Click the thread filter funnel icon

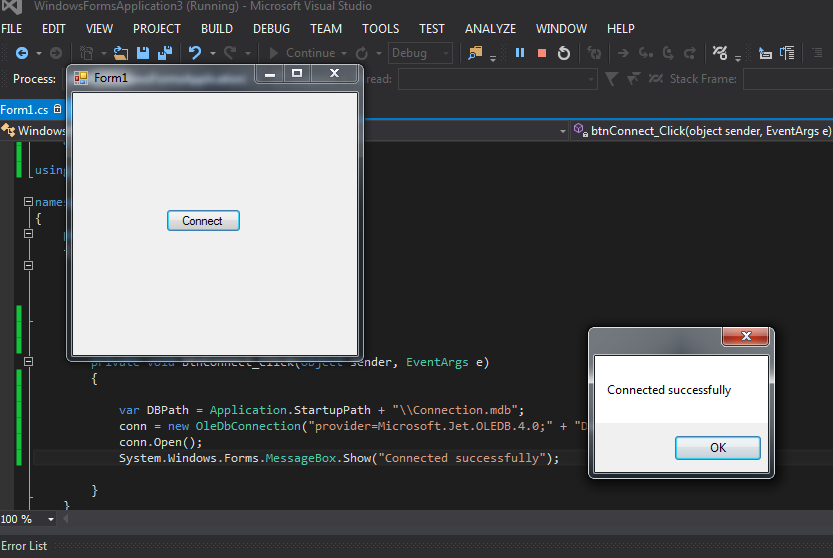click(611, 79)
